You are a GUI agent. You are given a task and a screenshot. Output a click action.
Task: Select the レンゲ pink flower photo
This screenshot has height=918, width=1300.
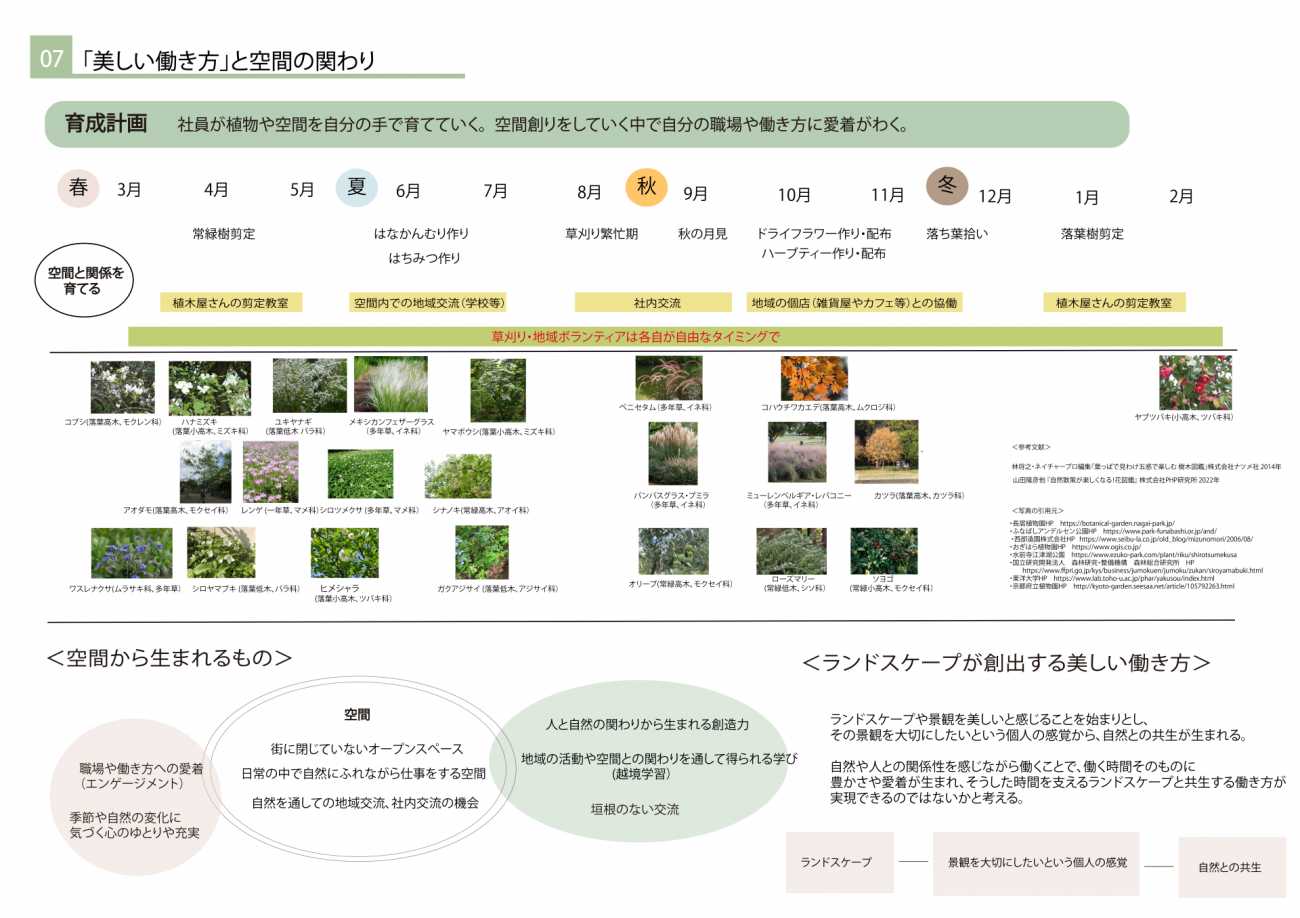pos(270,472)
